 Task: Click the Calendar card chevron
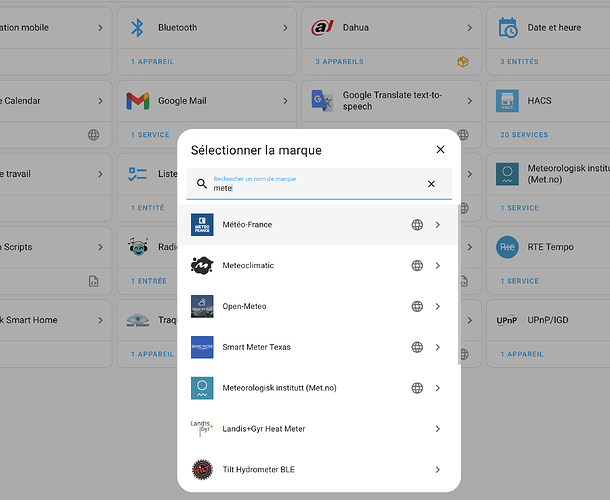point(100,101)
